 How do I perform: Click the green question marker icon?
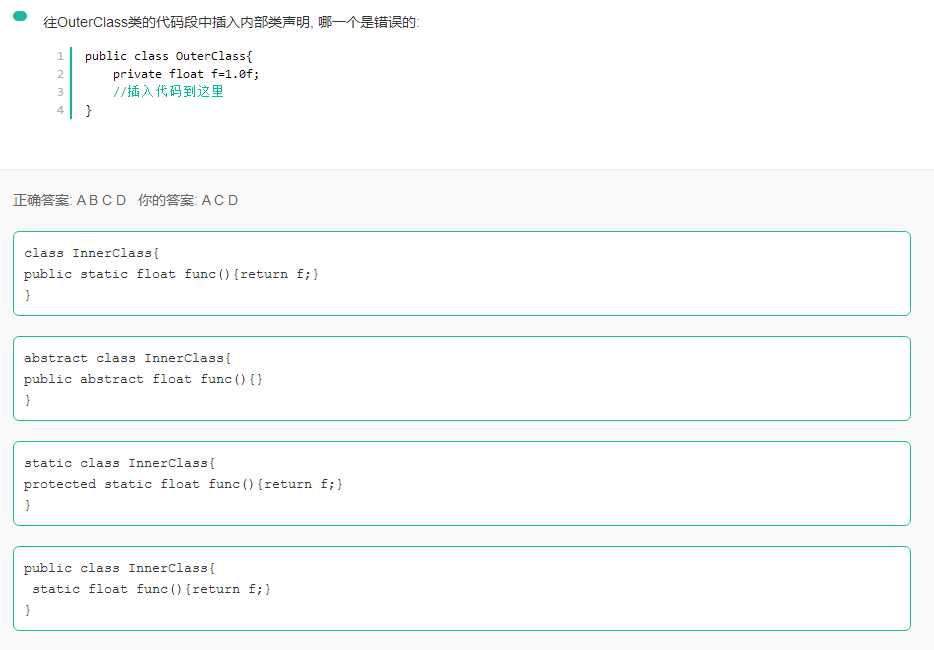tap(20, 16)
